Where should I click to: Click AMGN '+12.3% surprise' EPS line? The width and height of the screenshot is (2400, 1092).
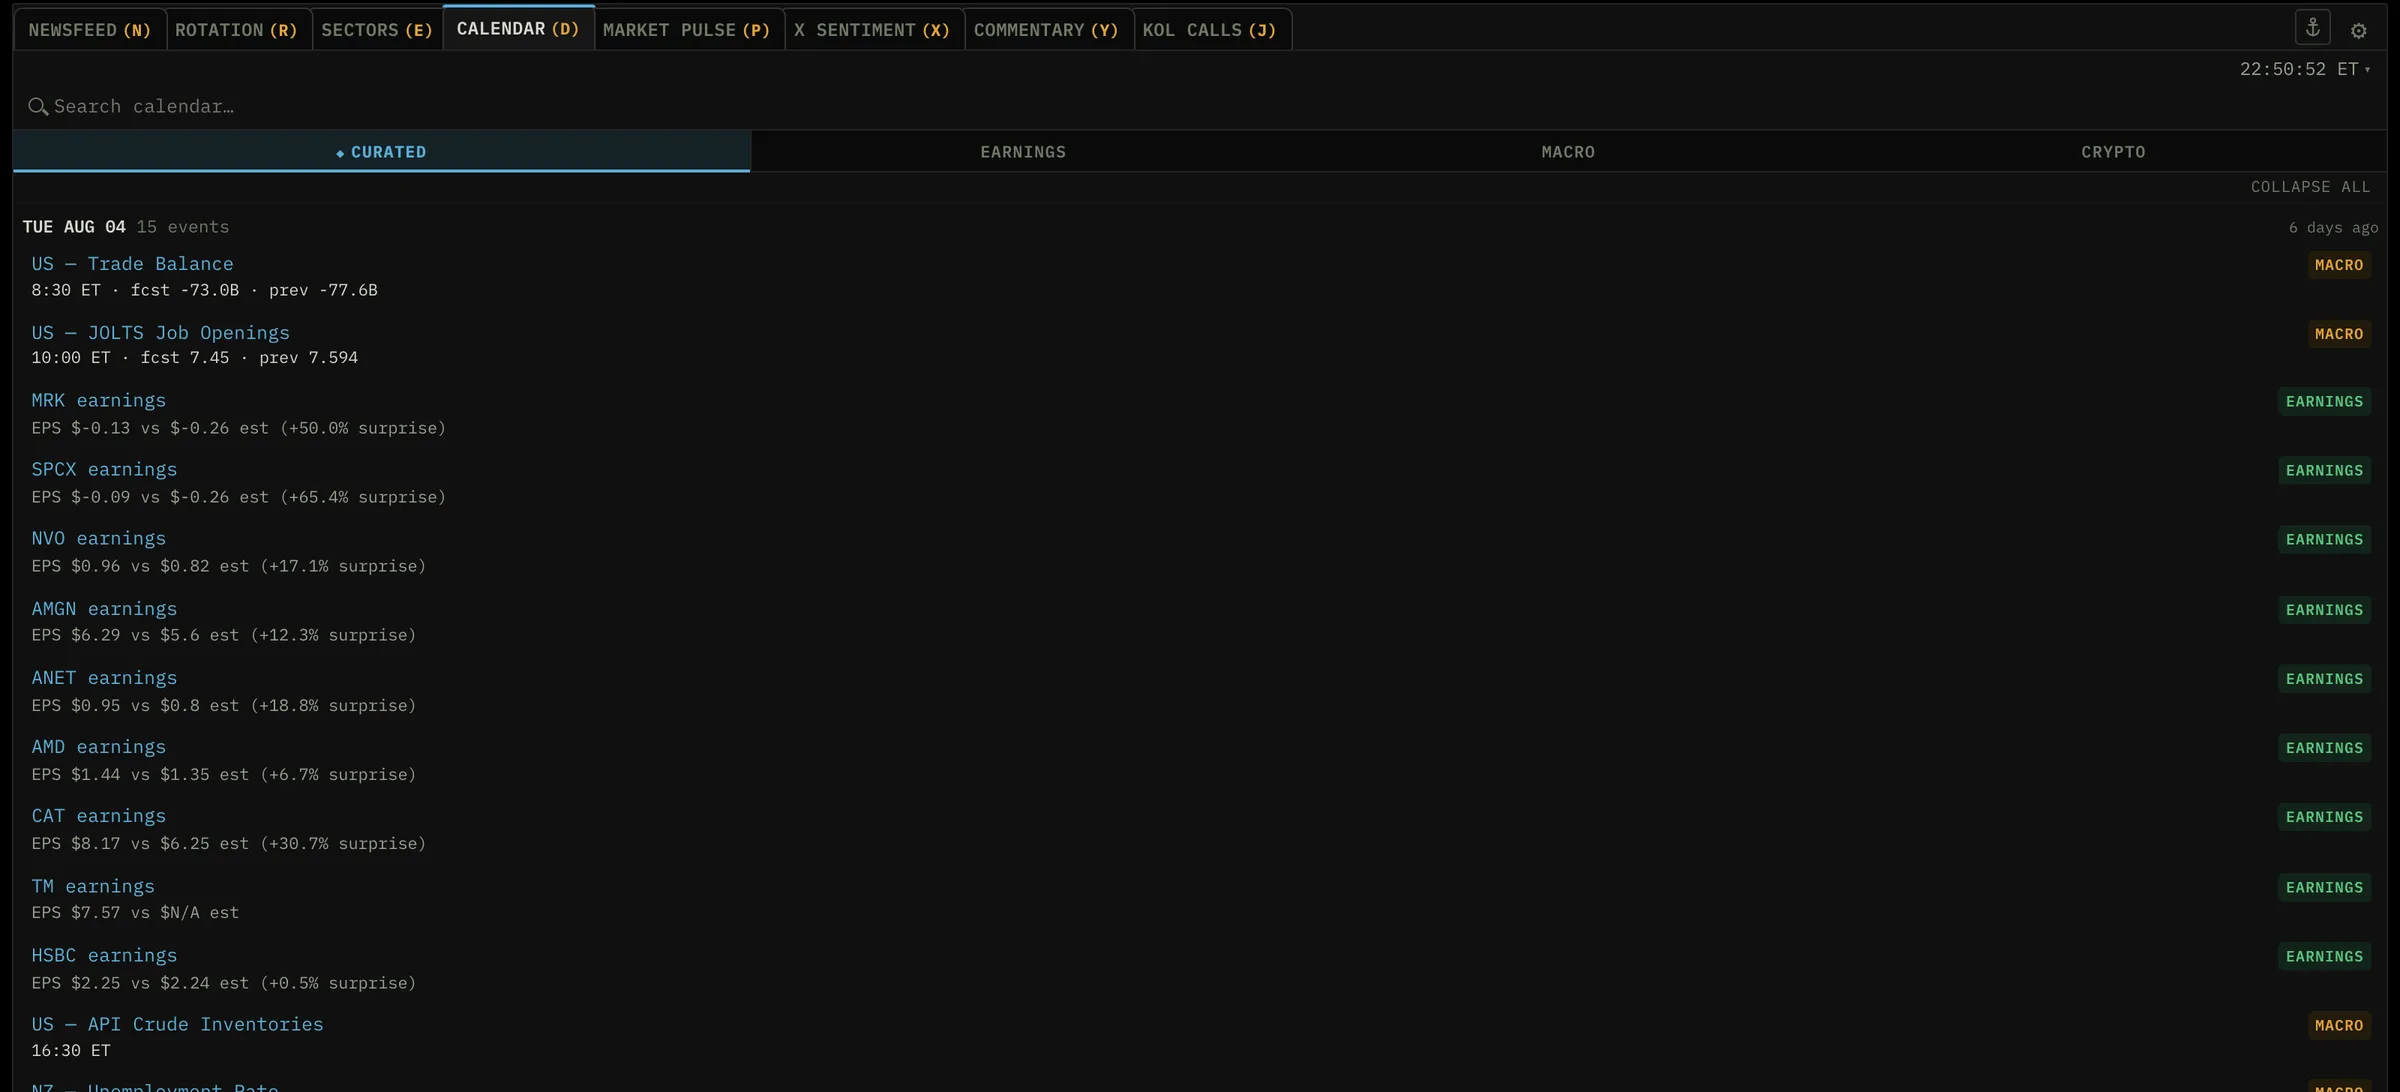coord(223,636)
